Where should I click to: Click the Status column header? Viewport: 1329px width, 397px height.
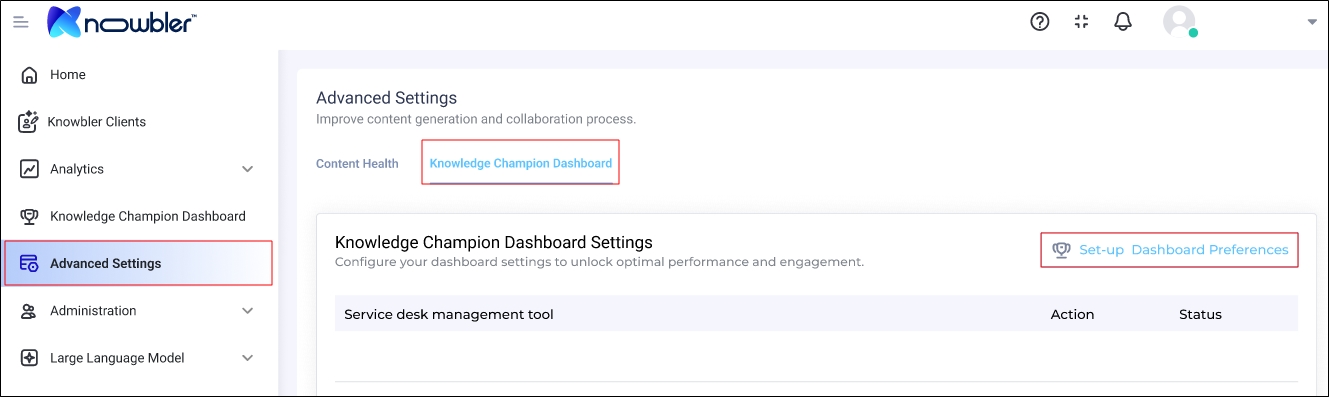click(x=1200, y=314)
